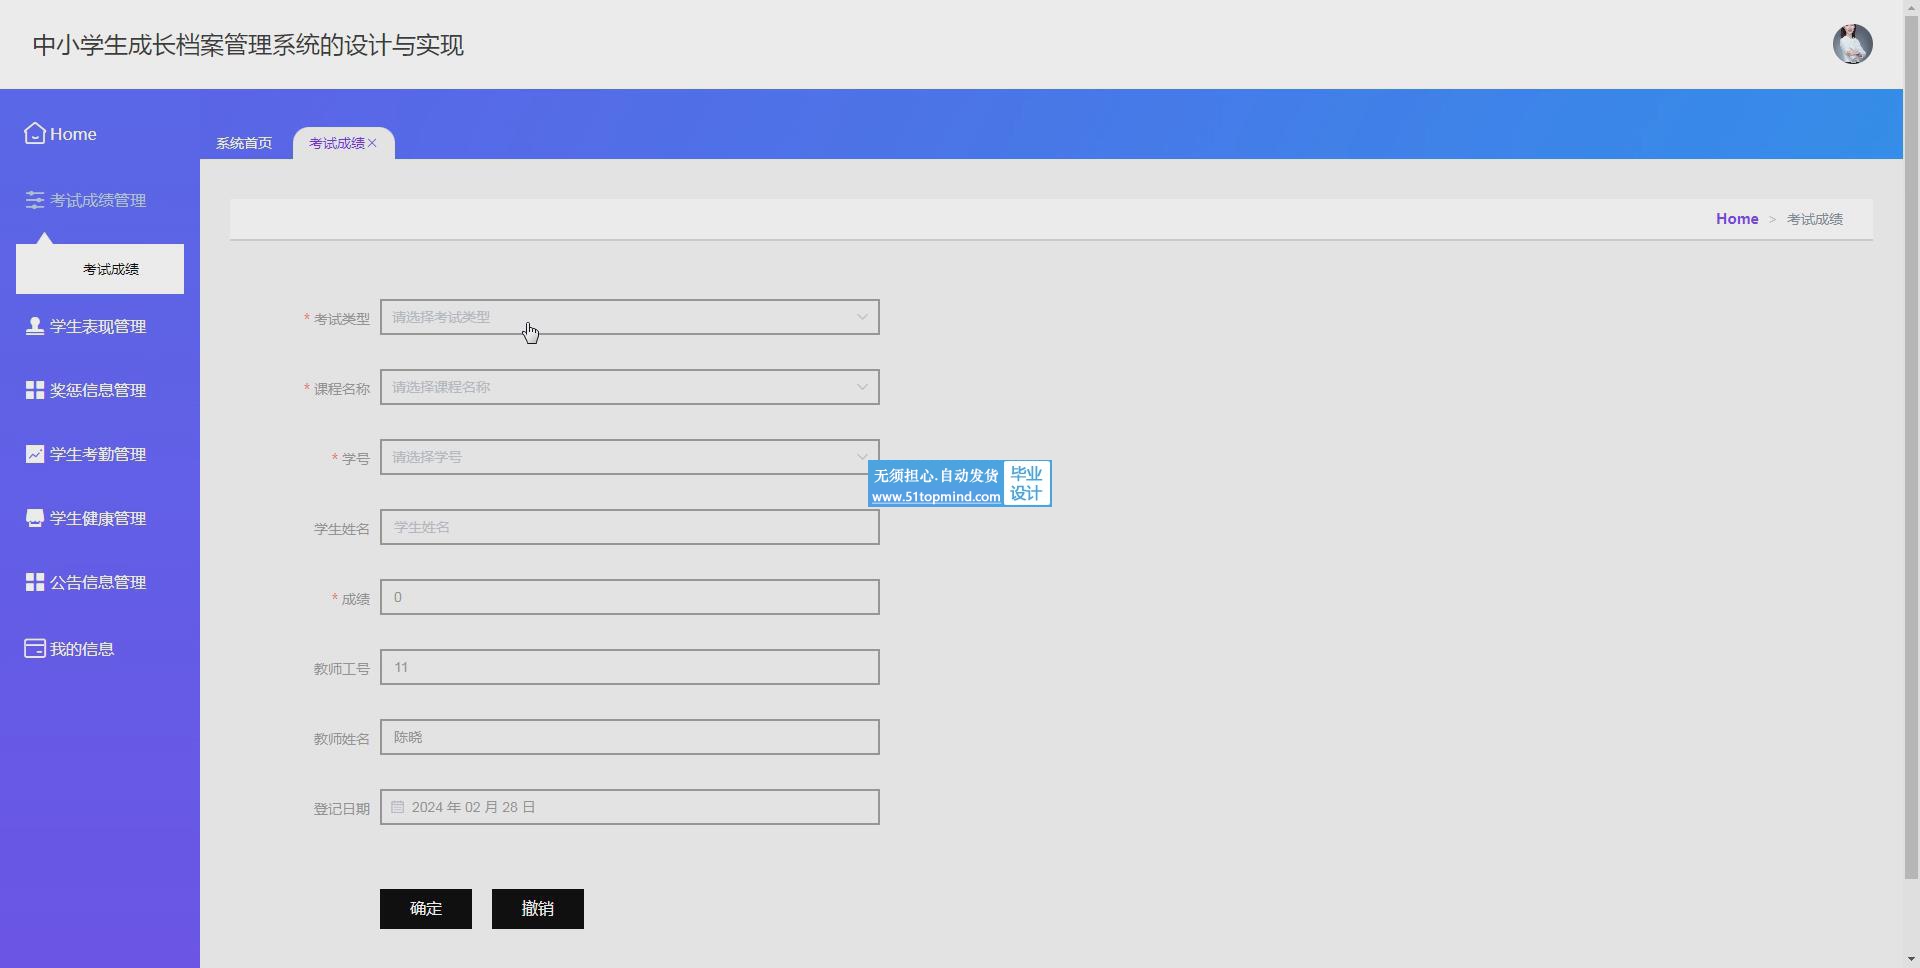The width and height of the screenshot is (1920, 968).
Task: Open the 登记日期 date picker field
Action: click(629, 808)
